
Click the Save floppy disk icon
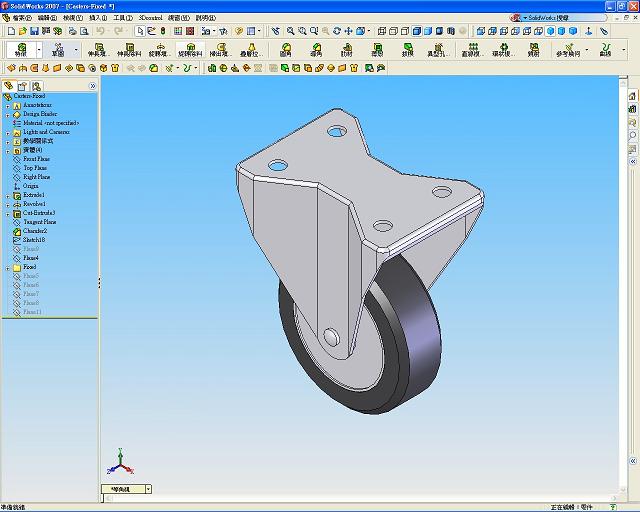tap(34, 31)
